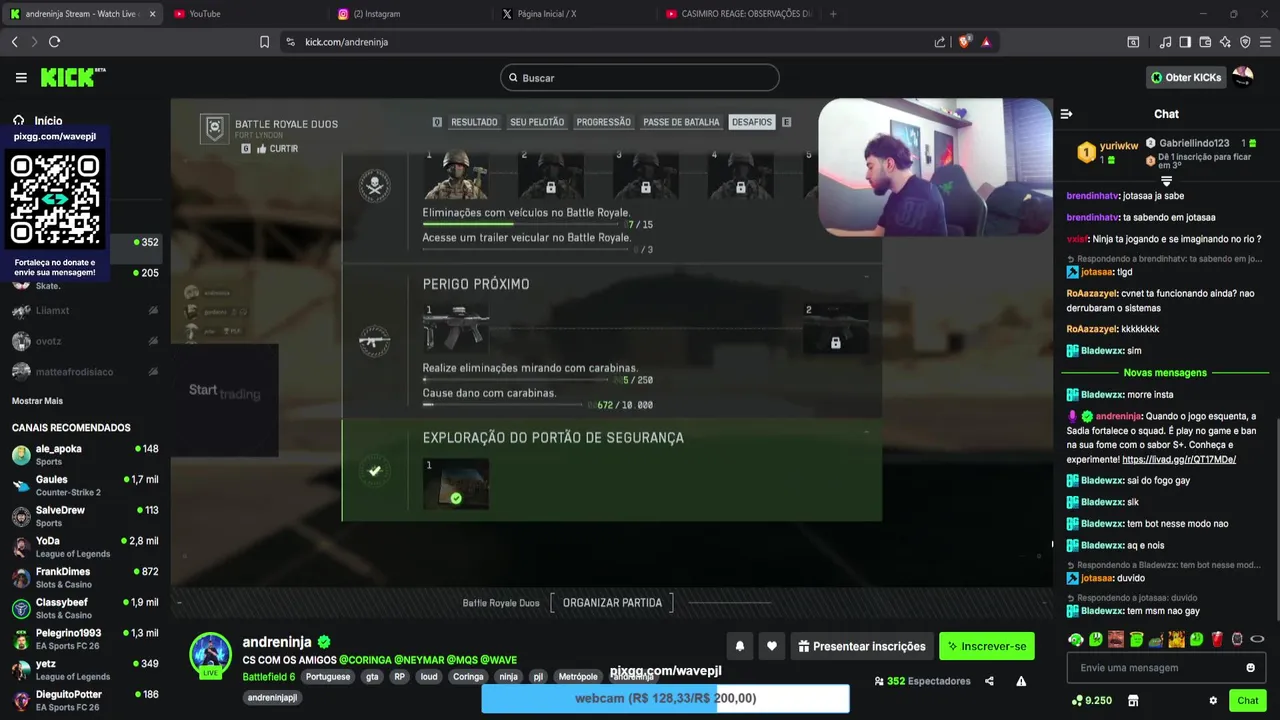Image resolution: width=1280 pixels, height=720 pixels.
Task: Click the KICK logo
Action: click(72, 77)
